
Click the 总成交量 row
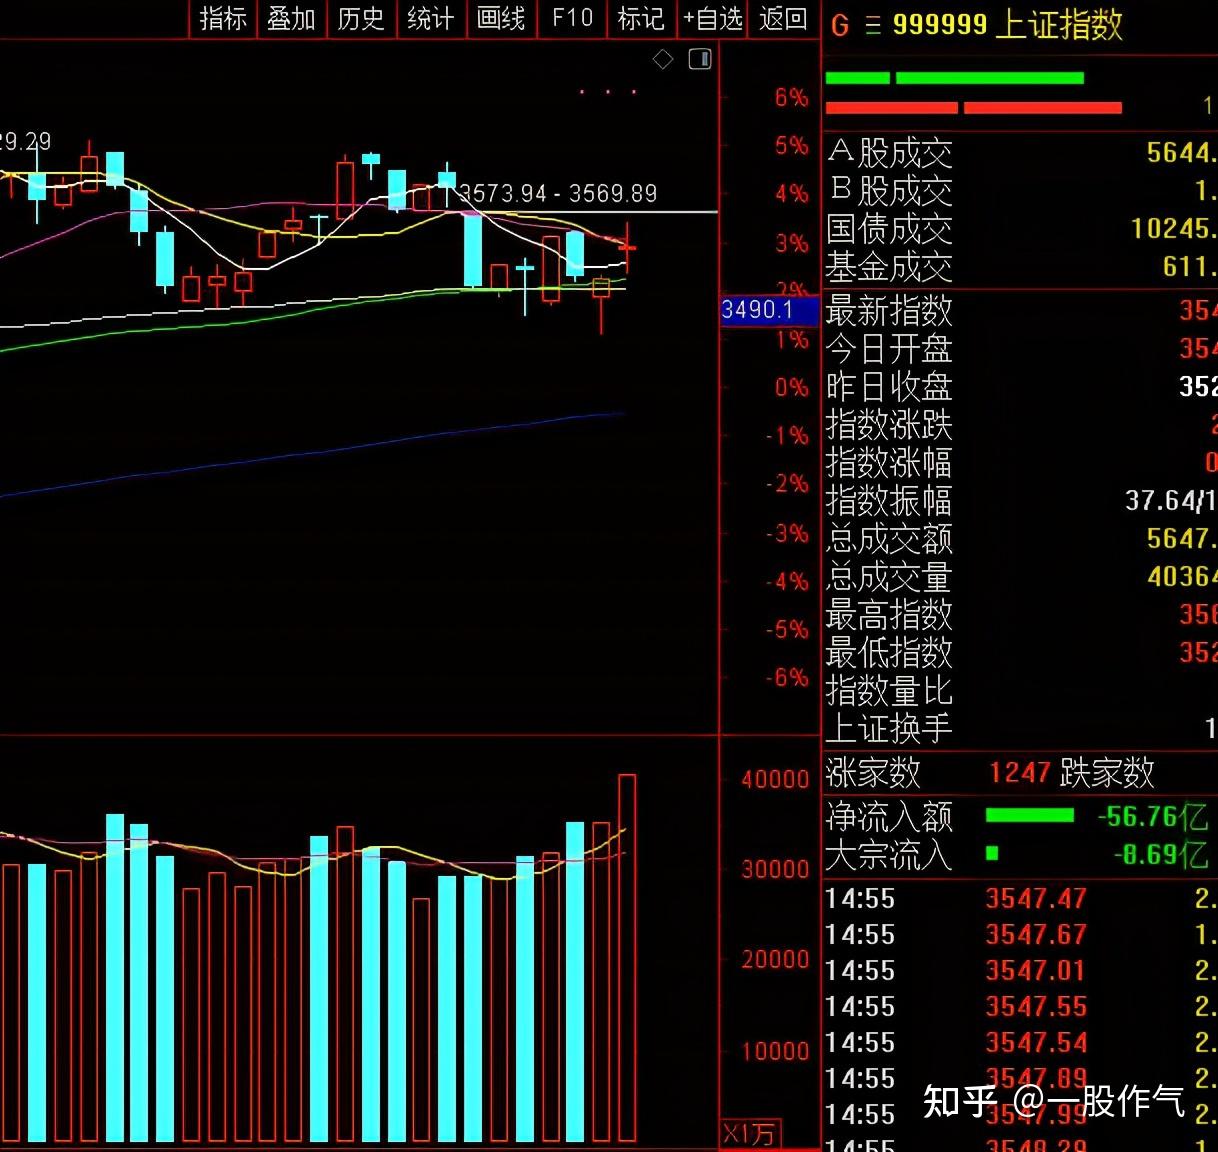(1020, 577)
